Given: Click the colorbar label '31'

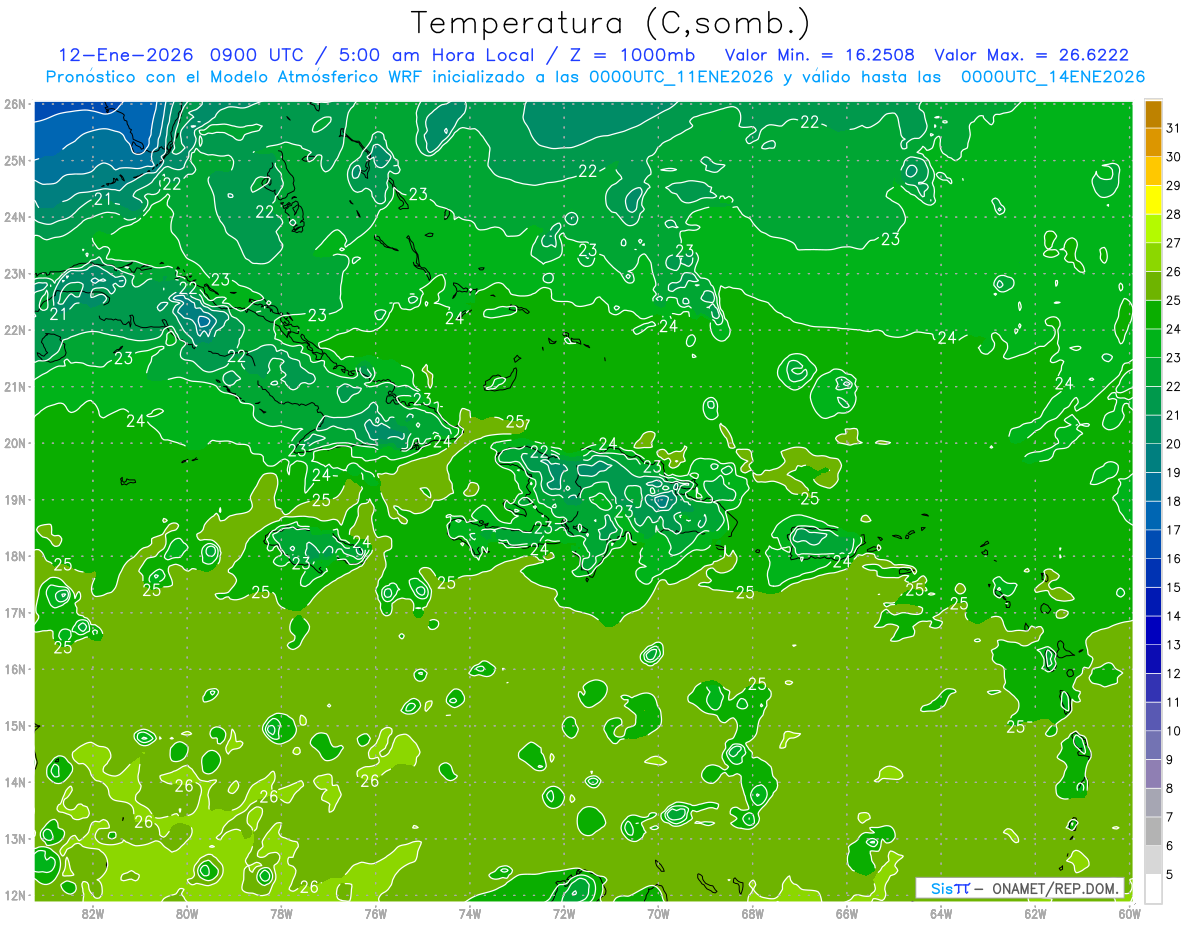Looking at the screenshot, I should (x=1174, y=127).
